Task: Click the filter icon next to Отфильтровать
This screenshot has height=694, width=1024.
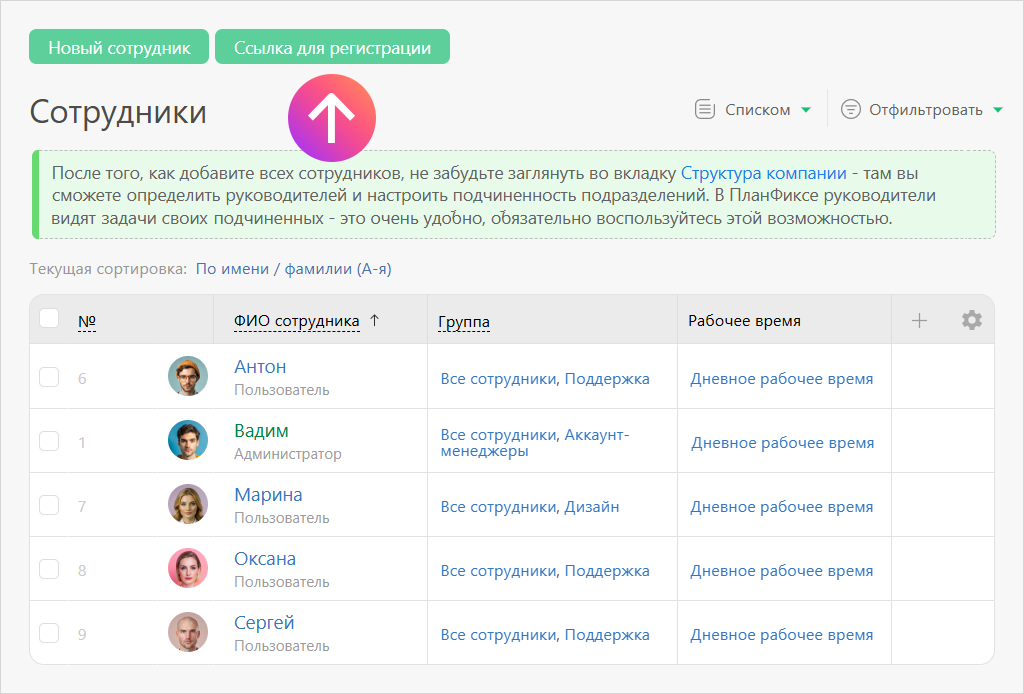Action: [x=851, y=109]
